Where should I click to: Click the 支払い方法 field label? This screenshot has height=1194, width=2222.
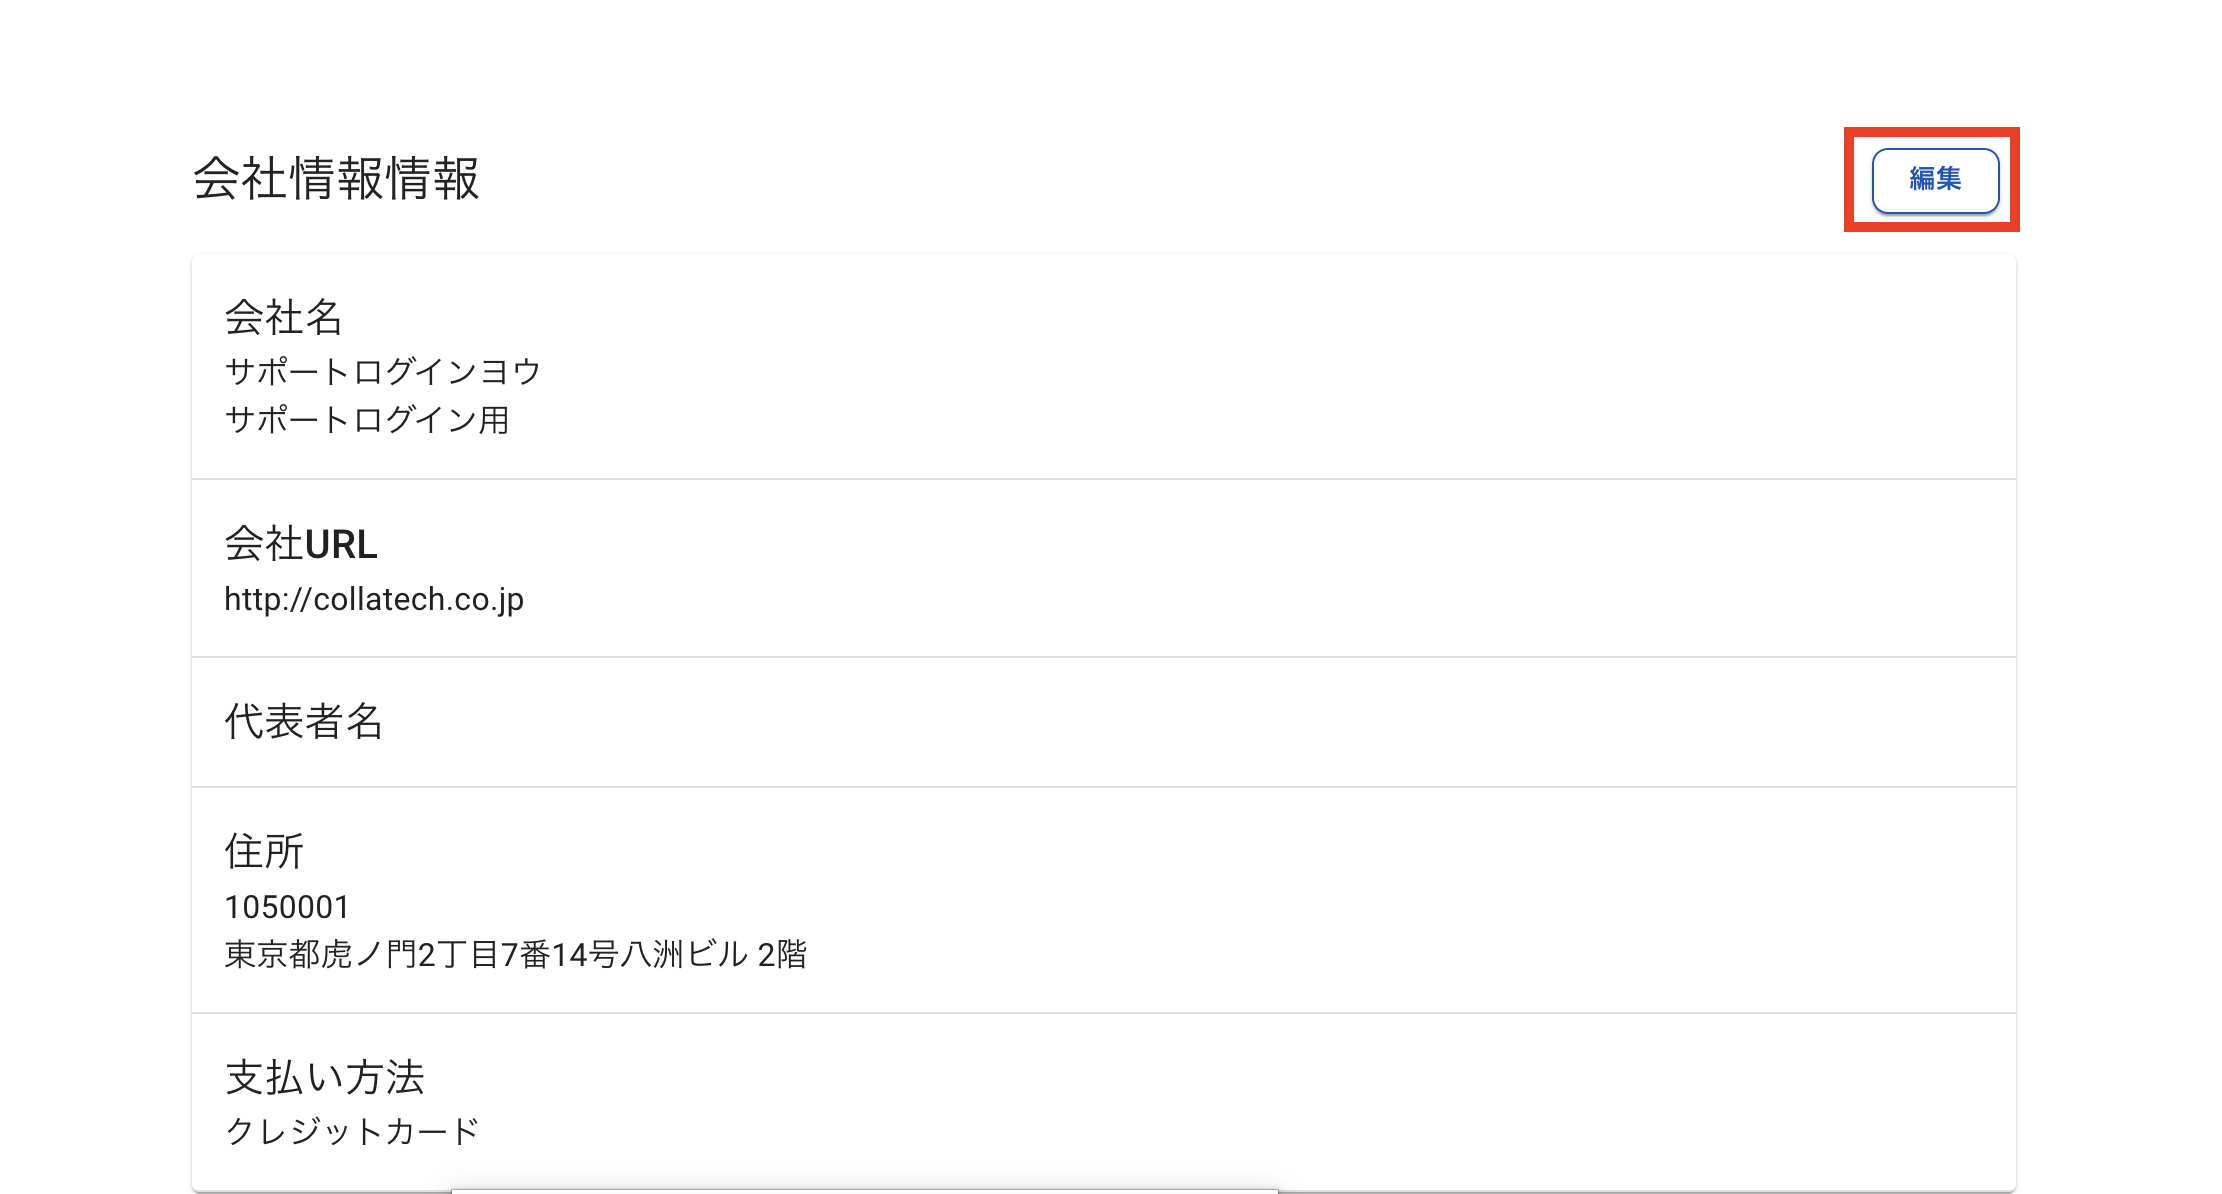[x=325, y=1078]
